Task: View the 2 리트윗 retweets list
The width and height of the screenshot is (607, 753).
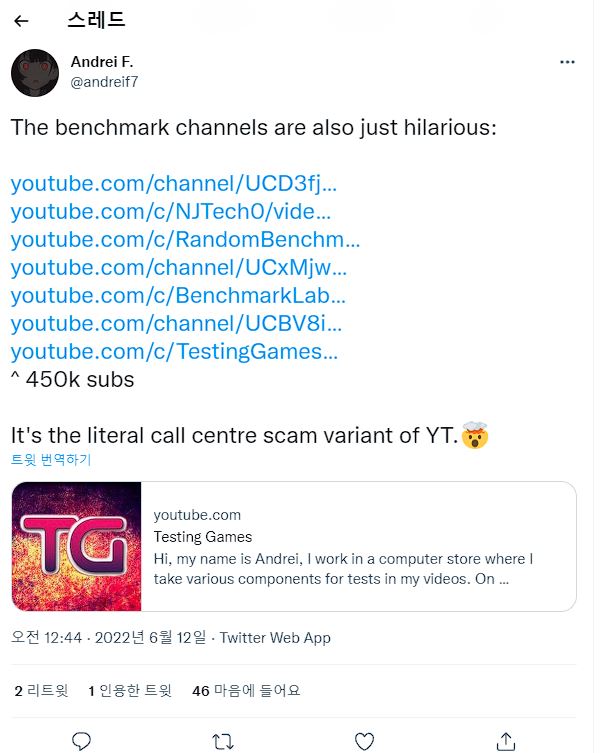Action: (41, 690)
